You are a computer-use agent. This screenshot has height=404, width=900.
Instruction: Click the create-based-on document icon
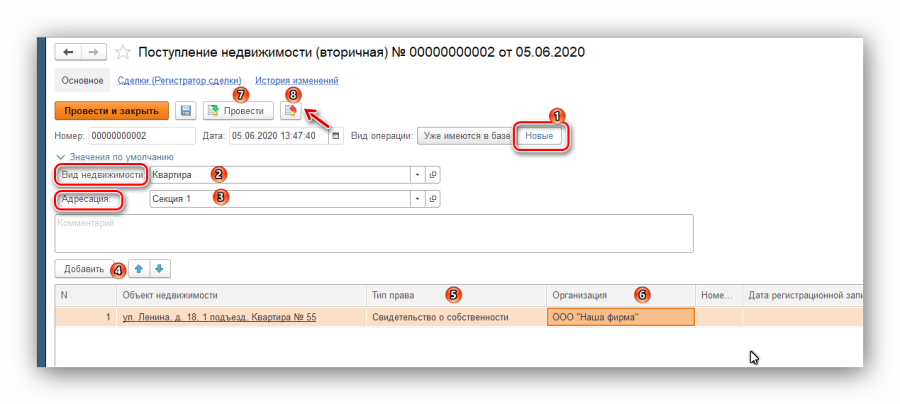tap(291, 111)
